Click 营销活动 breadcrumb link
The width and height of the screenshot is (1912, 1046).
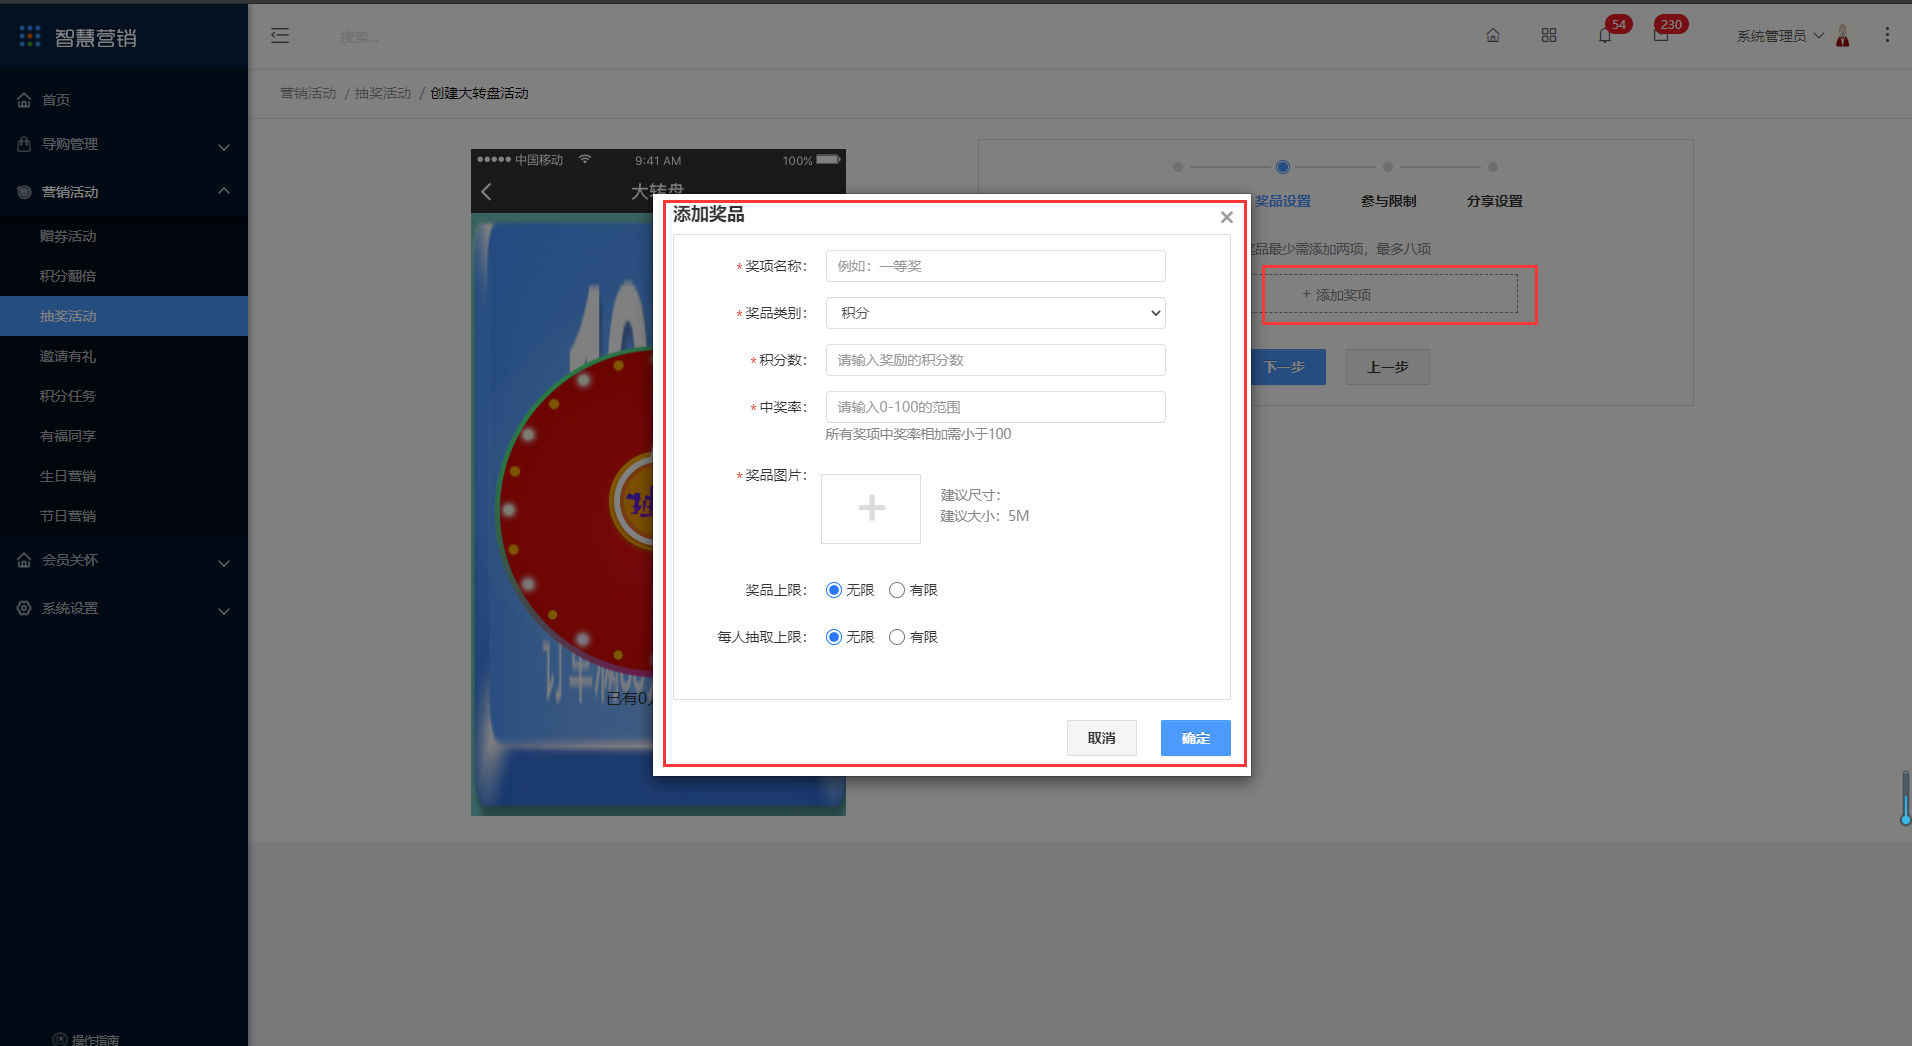tap(308, 93)
